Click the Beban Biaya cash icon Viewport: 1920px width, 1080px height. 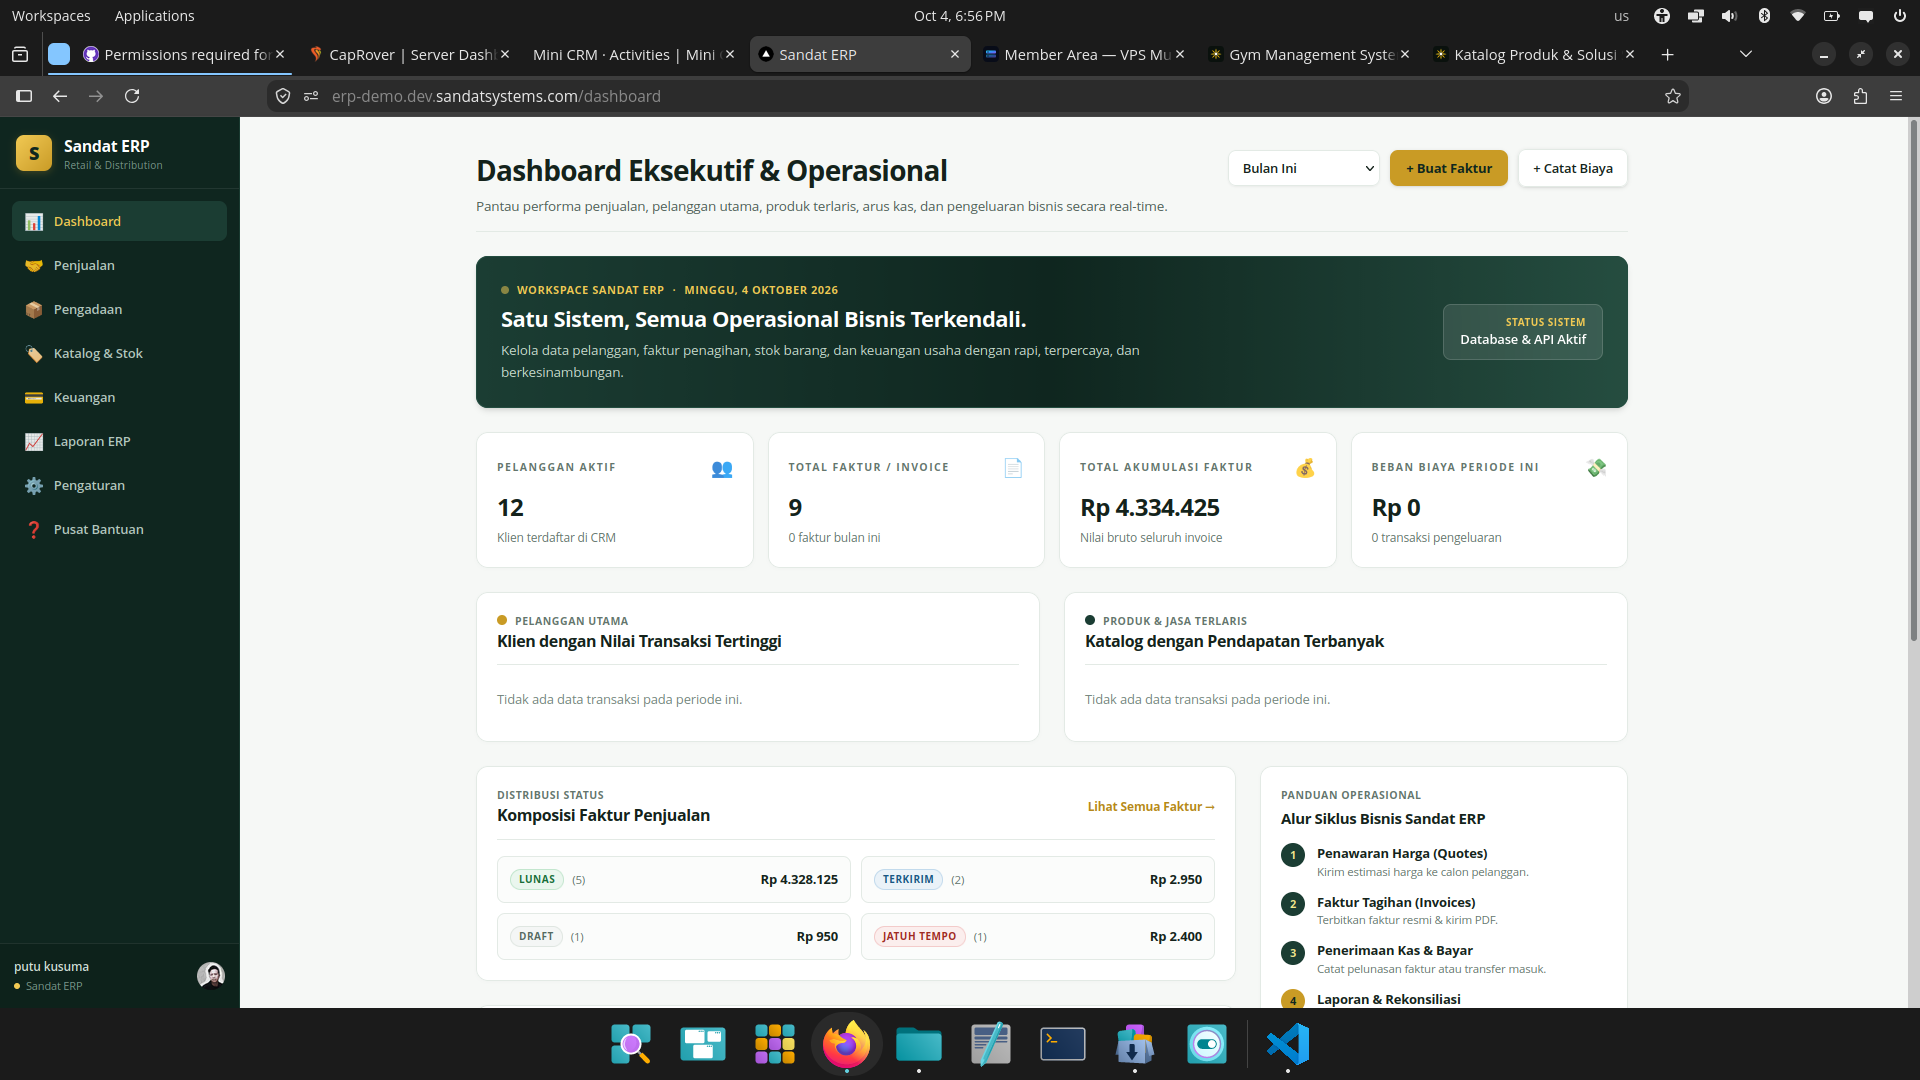pyautogui.click(x=1597, y=468)
